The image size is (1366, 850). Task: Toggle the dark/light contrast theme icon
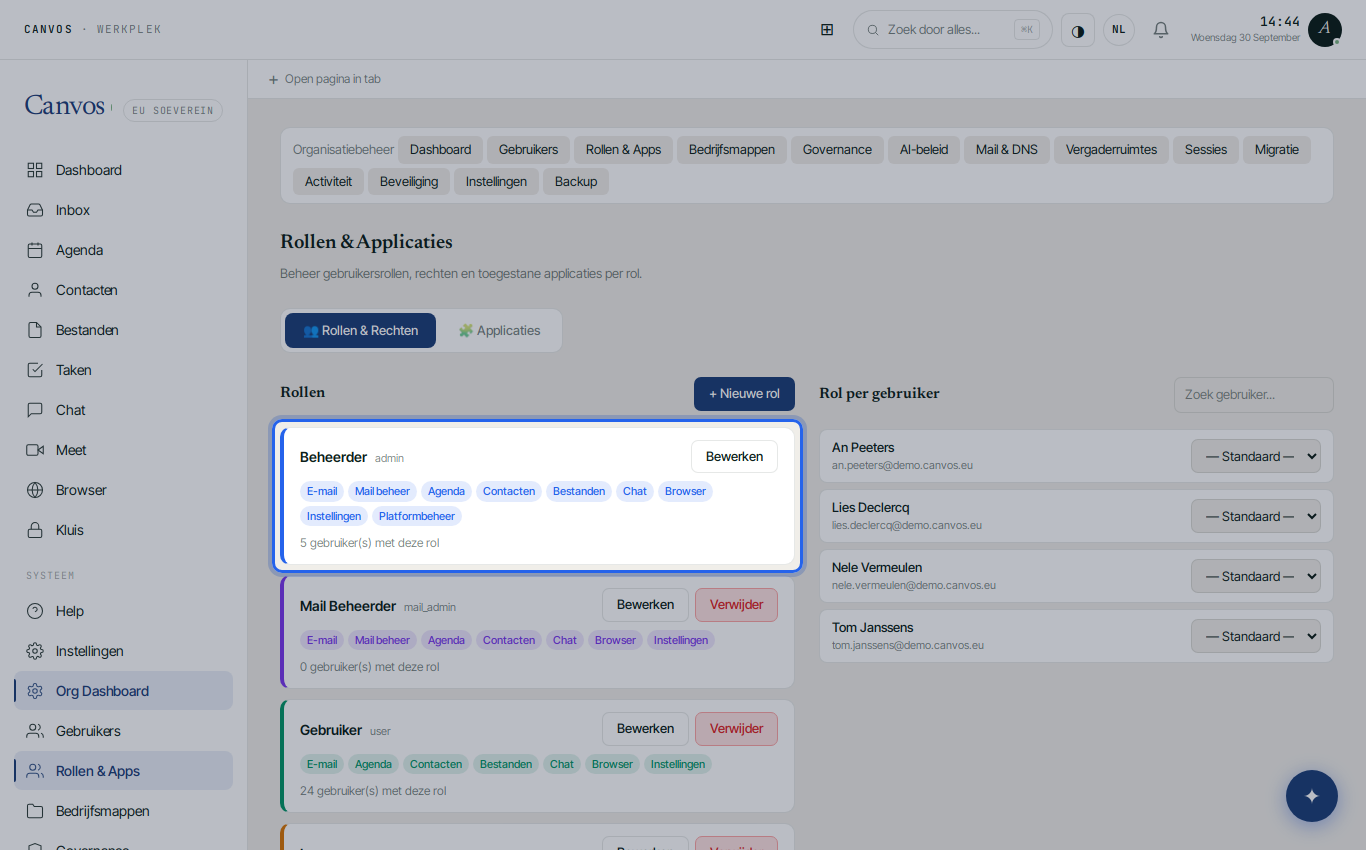click(1078, 30)
